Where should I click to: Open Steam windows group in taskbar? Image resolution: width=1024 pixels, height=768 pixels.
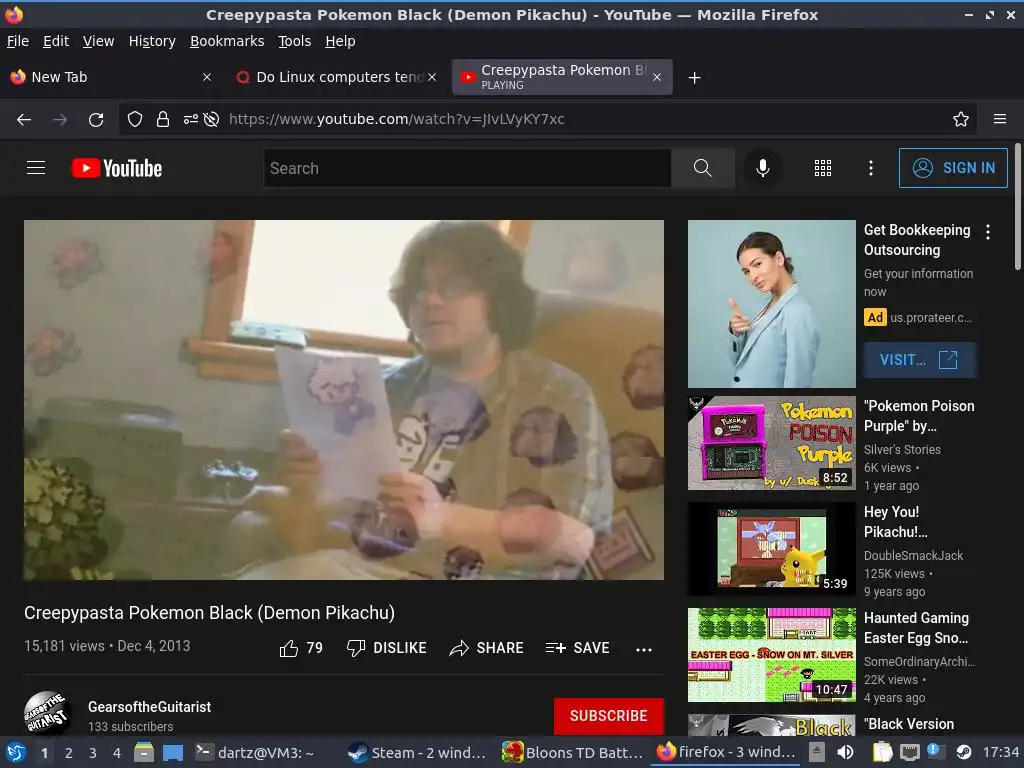click(418, 752)
